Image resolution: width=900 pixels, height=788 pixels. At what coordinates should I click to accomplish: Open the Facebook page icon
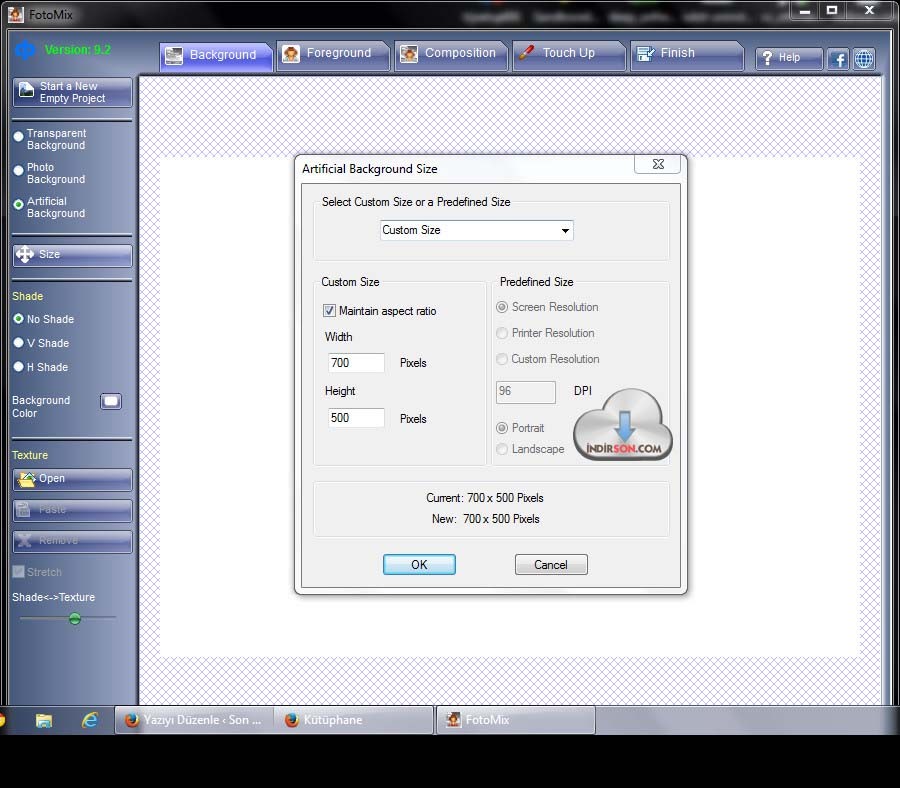pos(838,59)
